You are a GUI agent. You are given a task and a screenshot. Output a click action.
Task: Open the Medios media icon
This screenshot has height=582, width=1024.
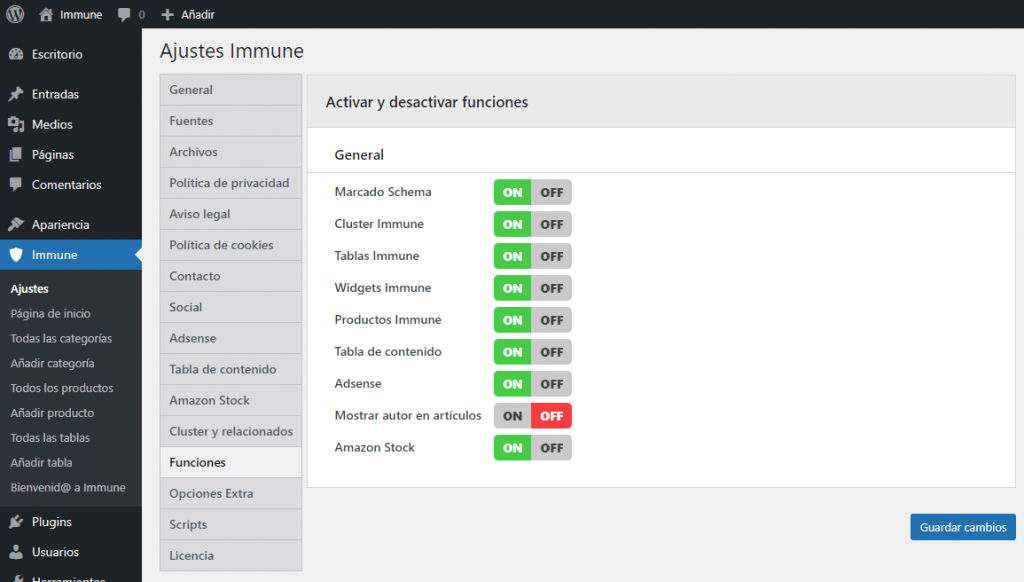(16, 124)
